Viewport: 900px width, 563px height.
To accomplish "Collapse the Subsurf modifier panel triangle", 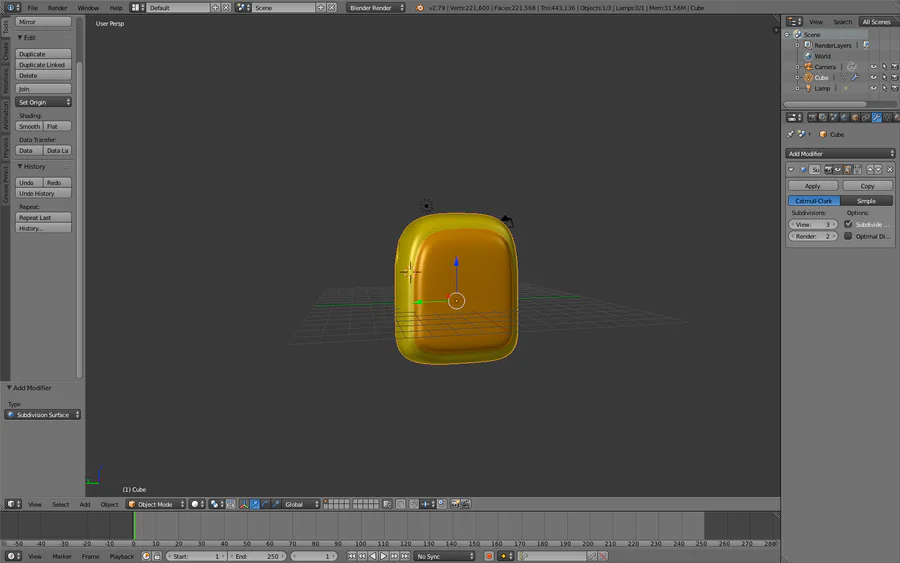I will click(791, 170).
